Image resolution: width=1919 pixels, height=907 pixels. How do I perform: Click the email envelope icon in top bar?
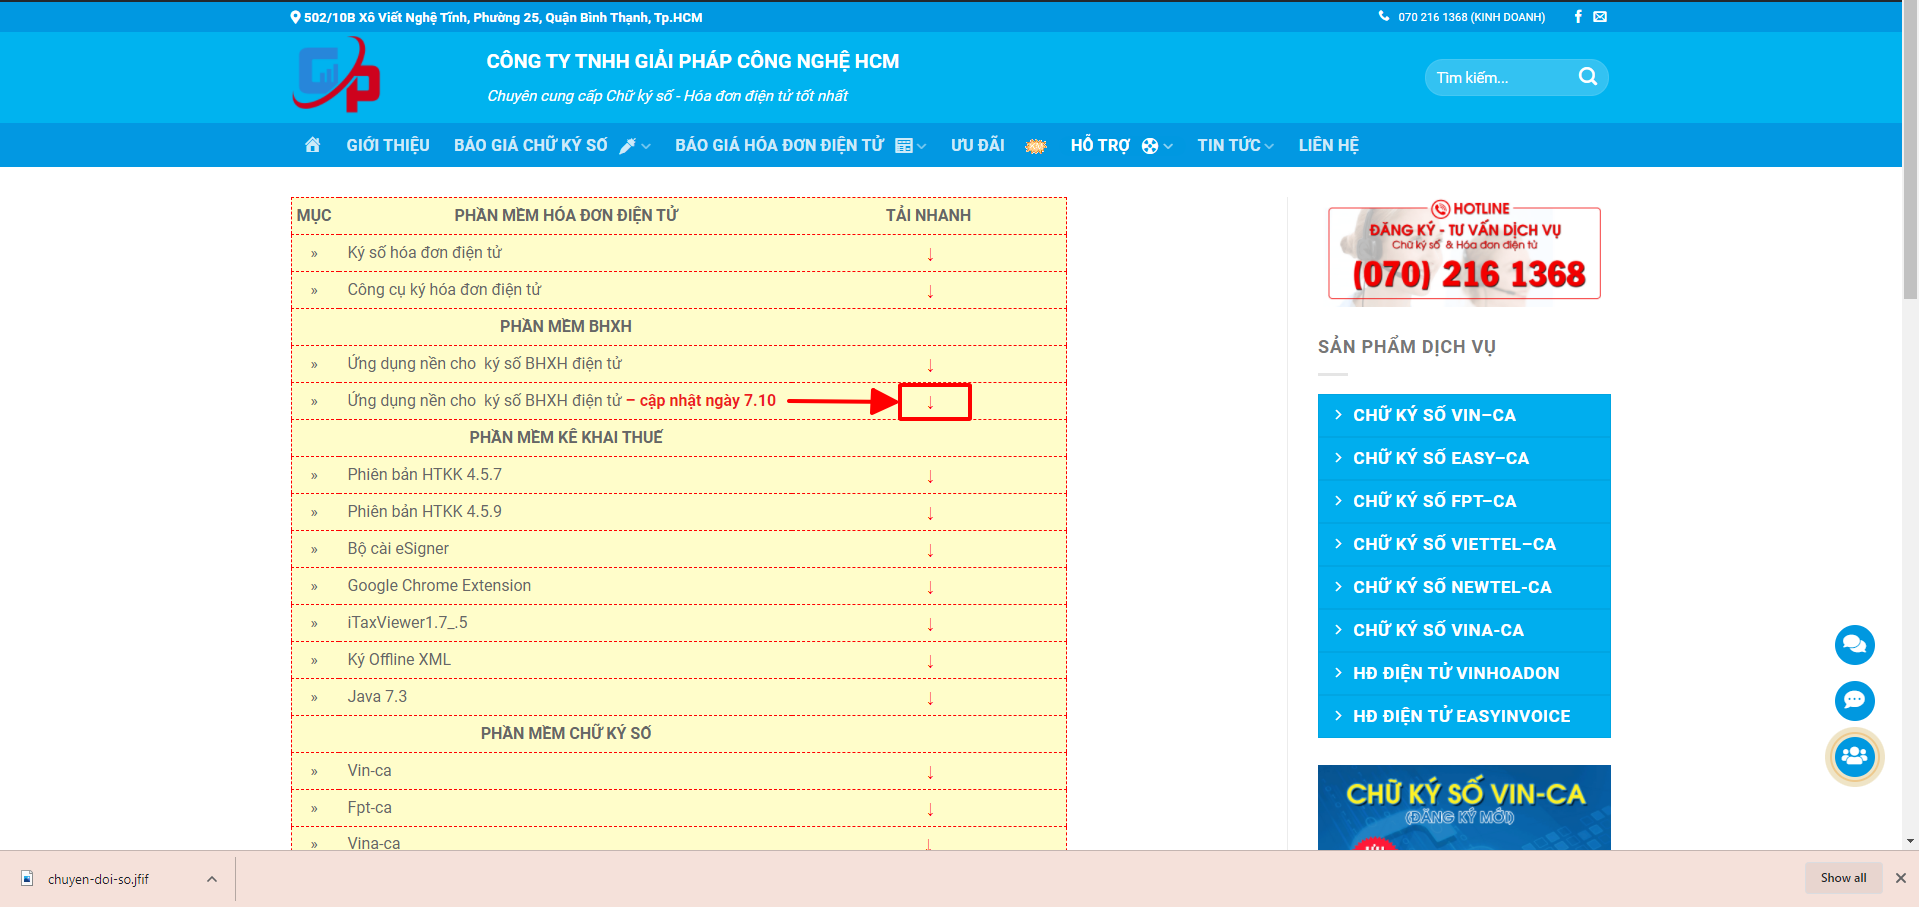pos(1600,17)
